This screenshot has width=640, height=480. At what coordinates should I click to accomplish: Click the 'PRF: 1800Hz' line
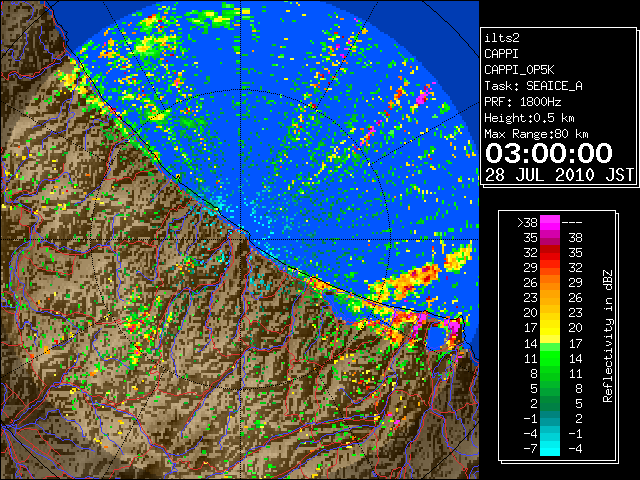tap(523, 102)
